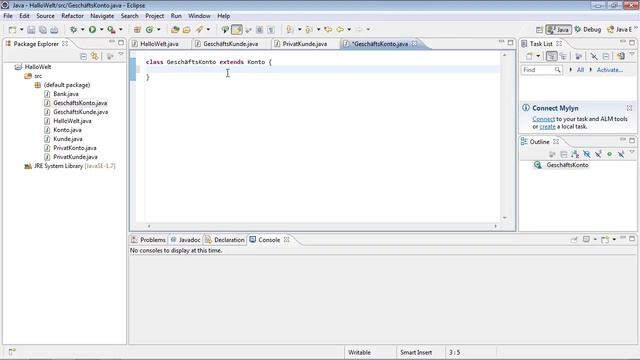Open the Declaration tab
Screen dimensions: 640x360
pyautogui.click(x=225, y=240)
